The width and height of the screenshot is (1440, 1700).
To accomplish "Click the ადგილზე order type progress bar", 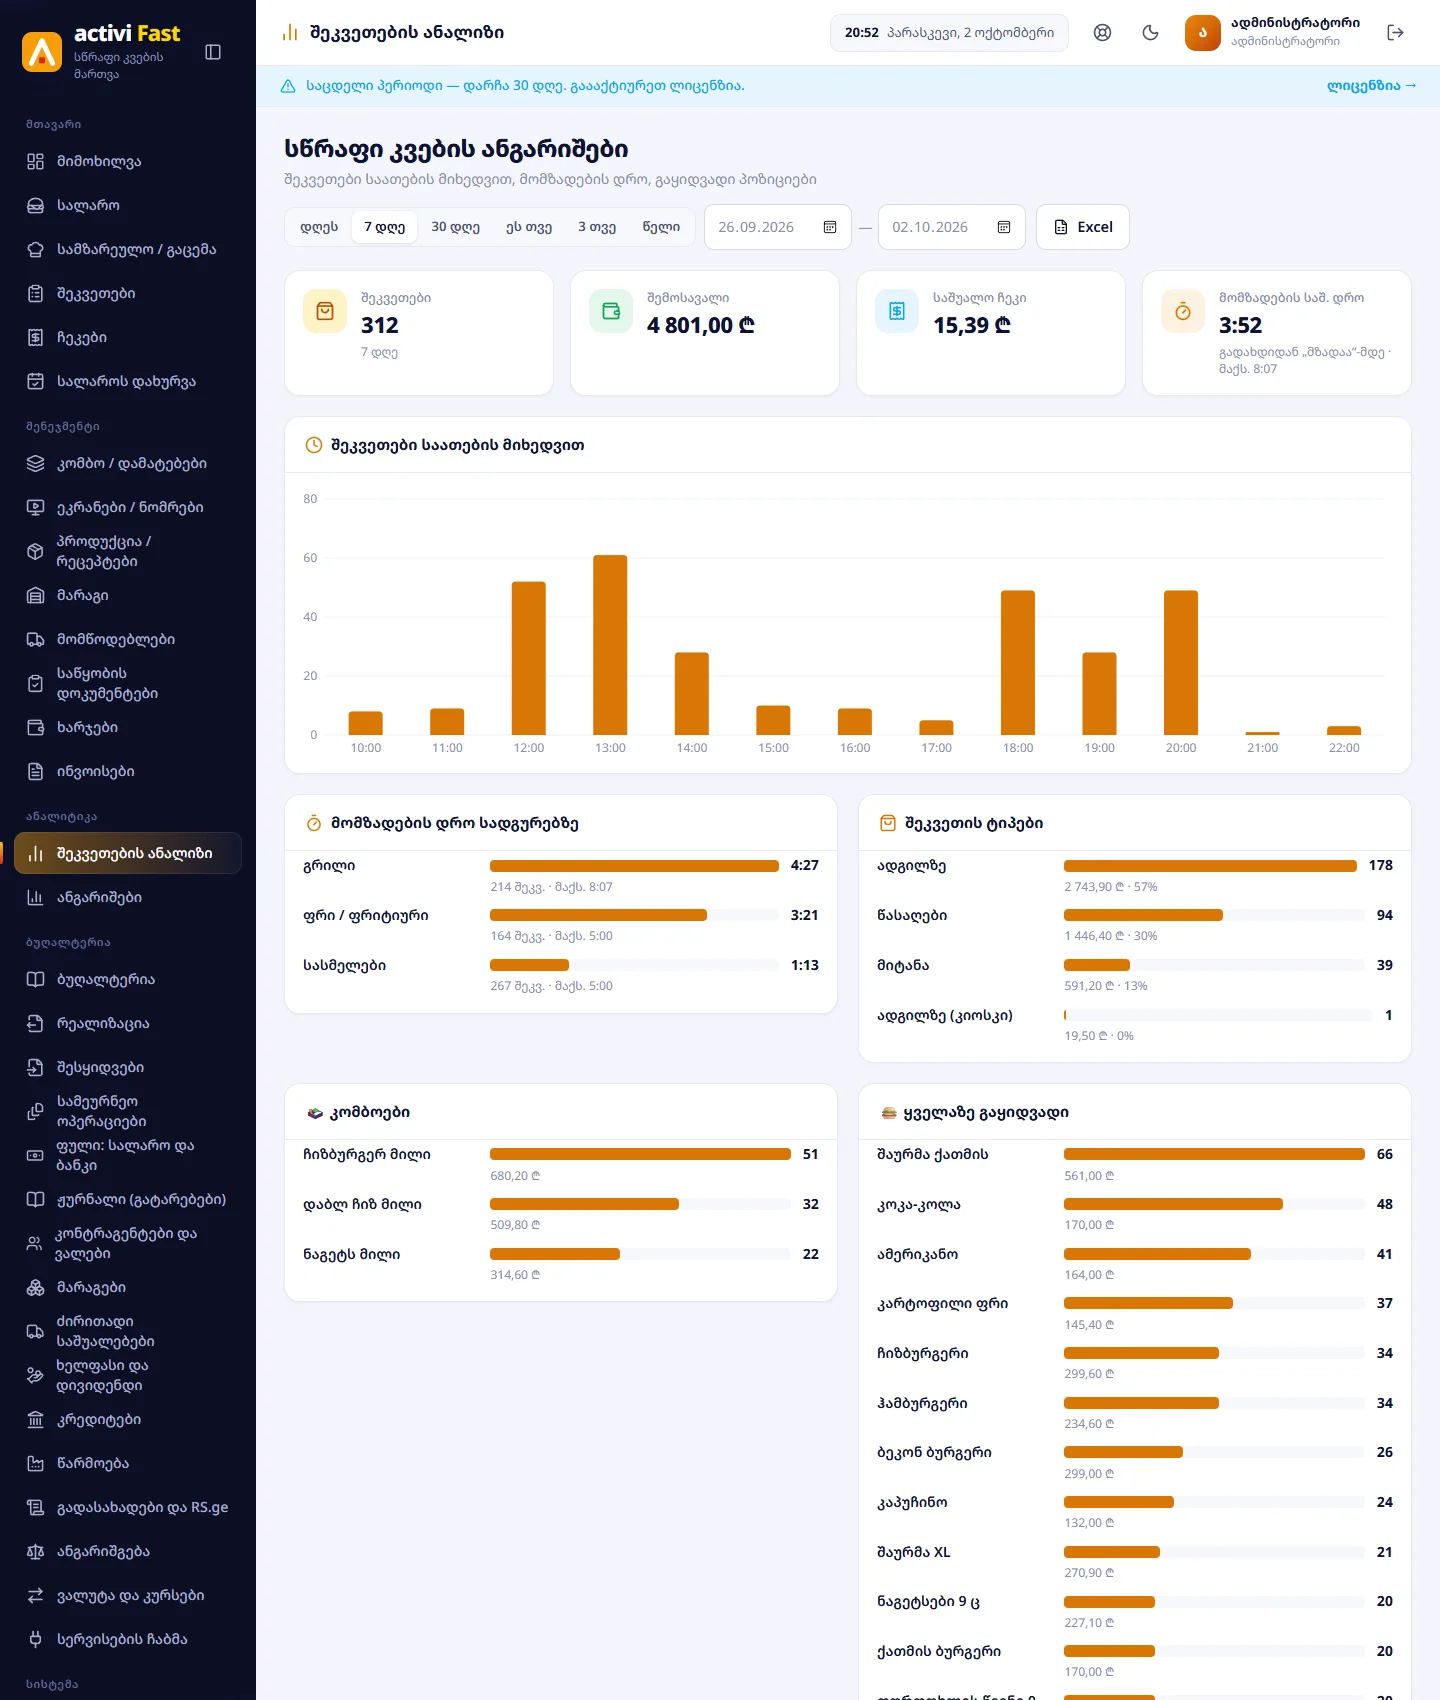I will pyautogui.click(x=1210, y=866).
